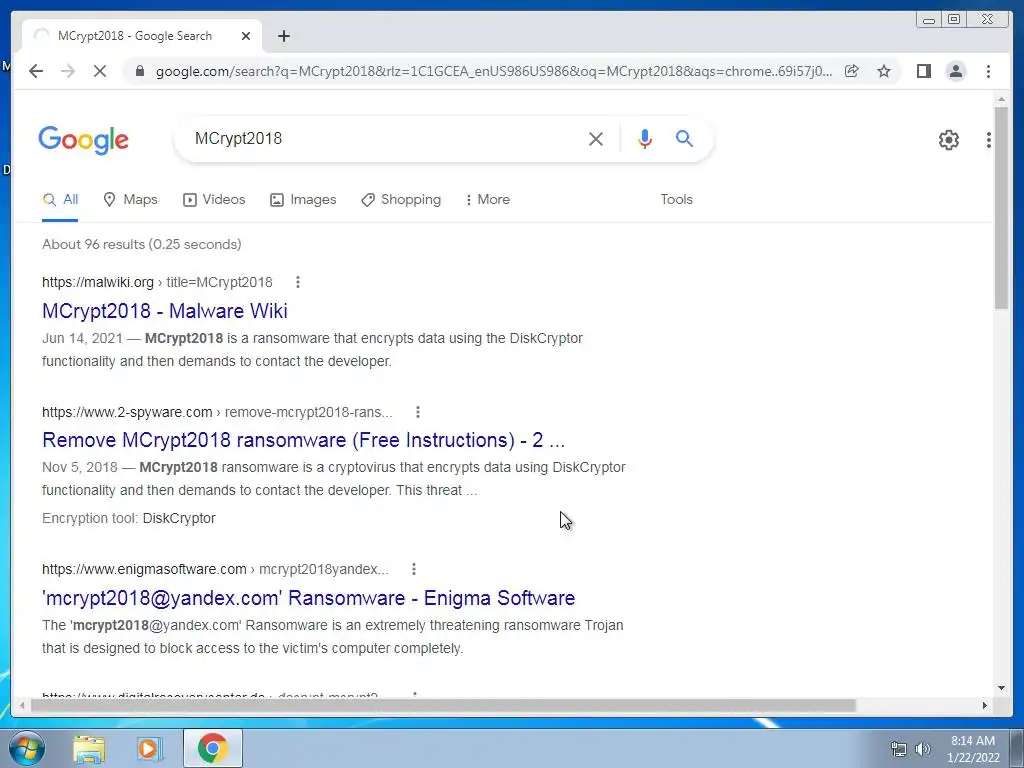Open the Chrome side panel

tap(923, 71)
